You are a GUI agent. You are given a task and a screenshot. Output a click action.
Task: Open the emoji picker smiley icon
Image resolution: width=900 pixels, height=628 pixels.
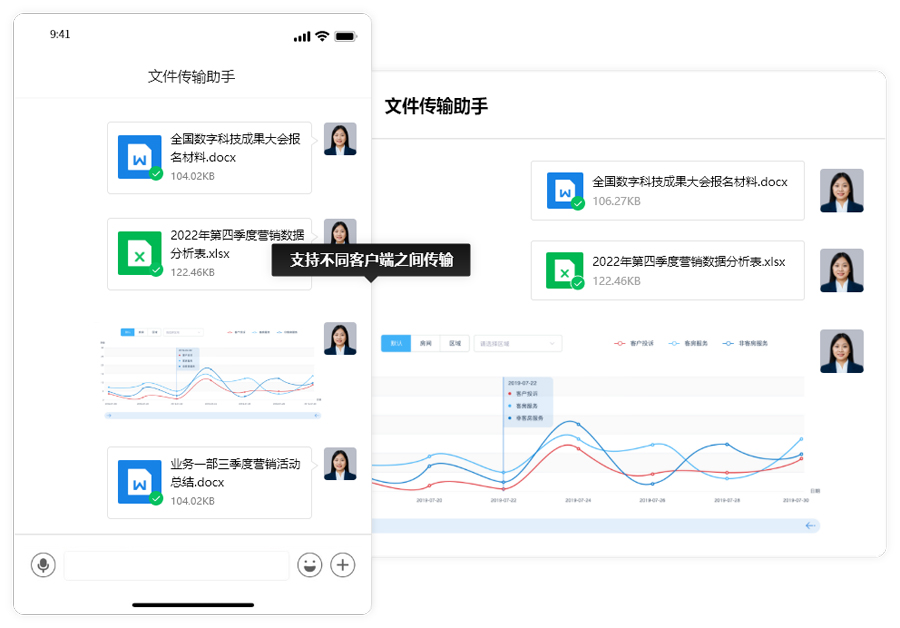coord(309,565)
